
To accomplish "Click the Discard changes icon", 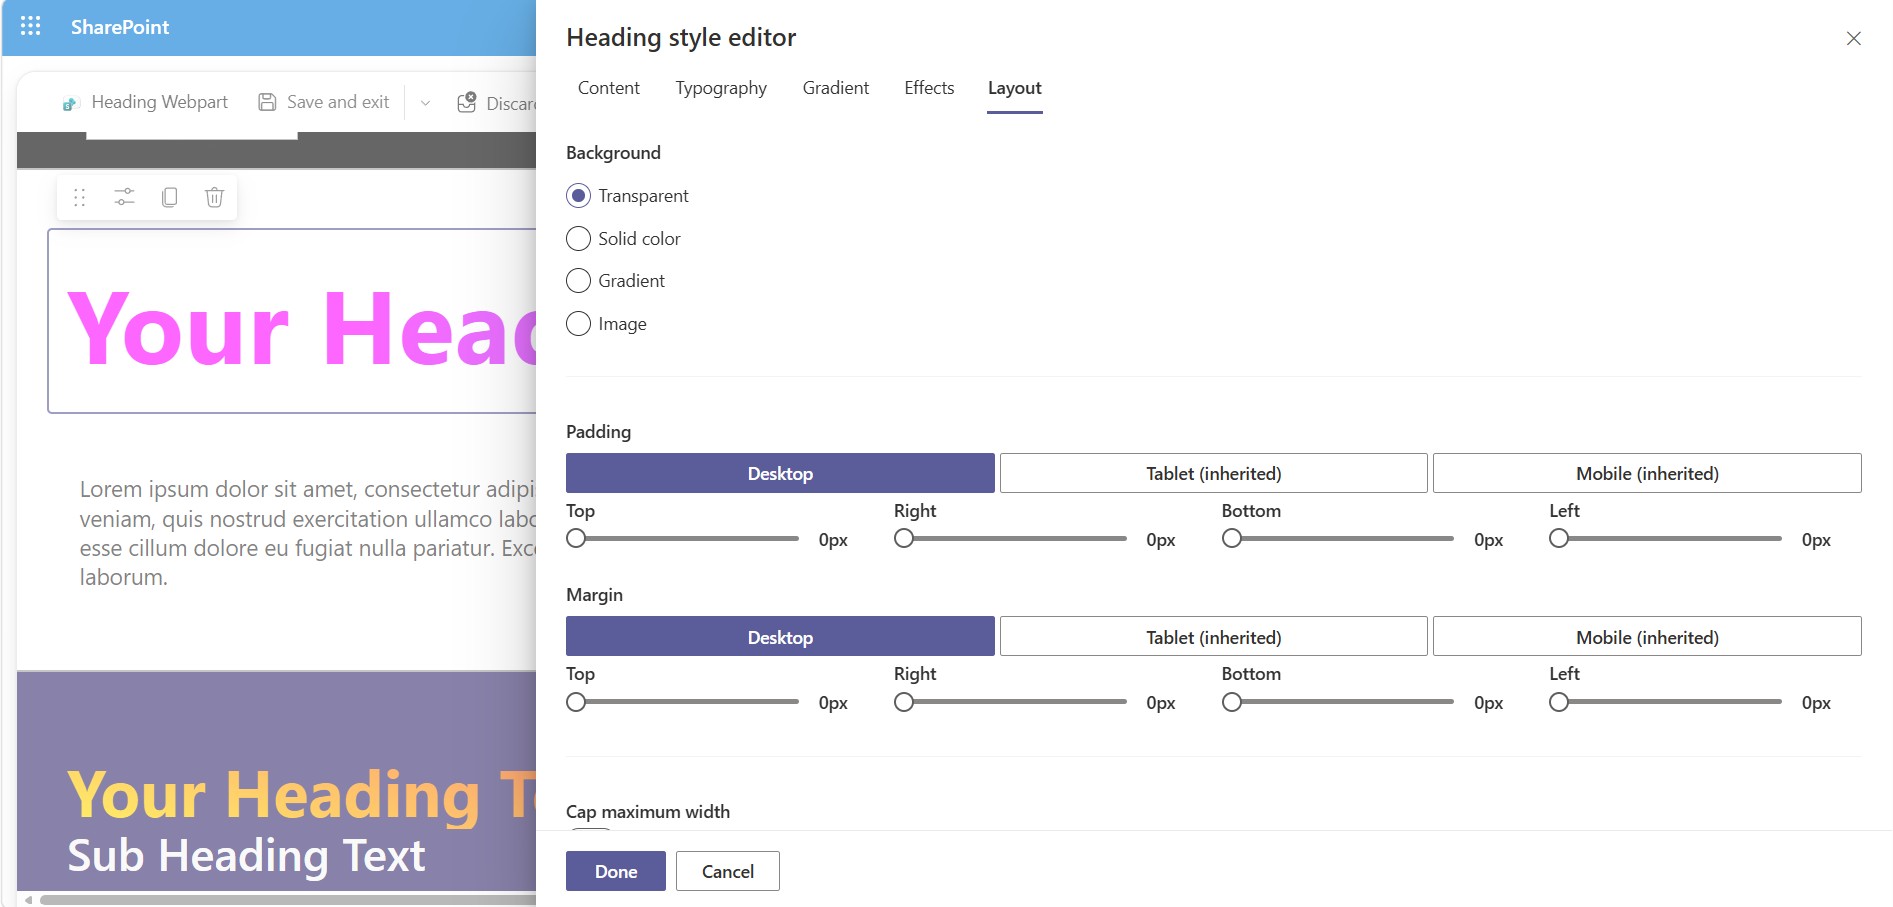I will click(466, 102).
